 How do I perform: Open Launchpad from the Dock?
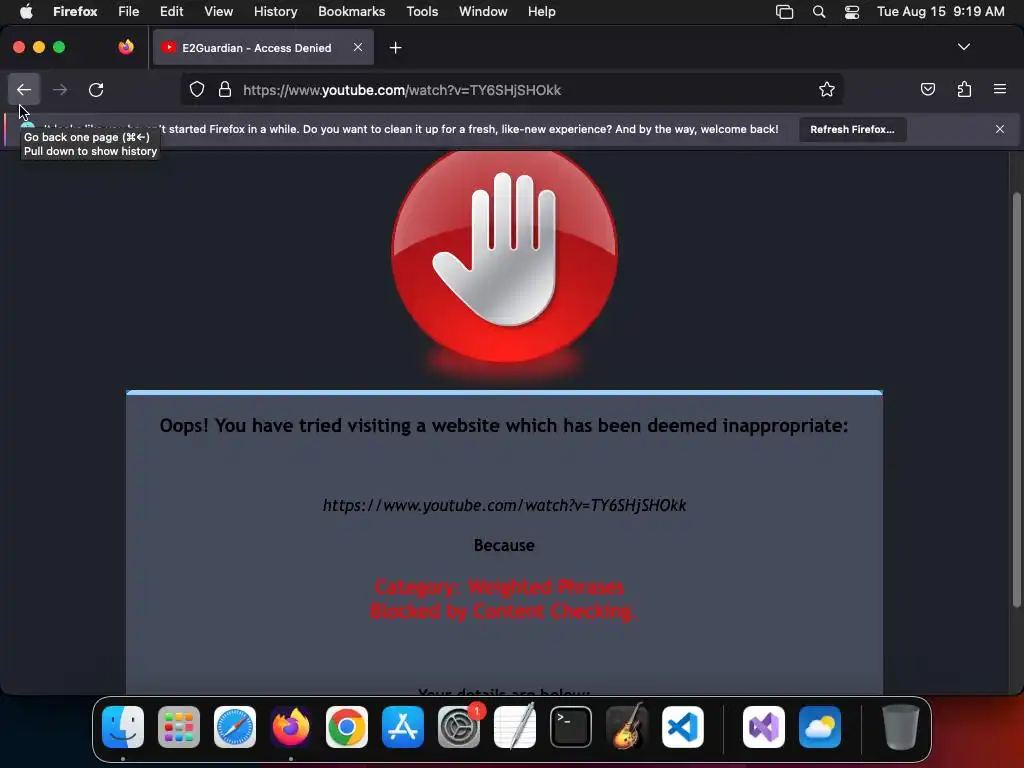pos(179,727)
